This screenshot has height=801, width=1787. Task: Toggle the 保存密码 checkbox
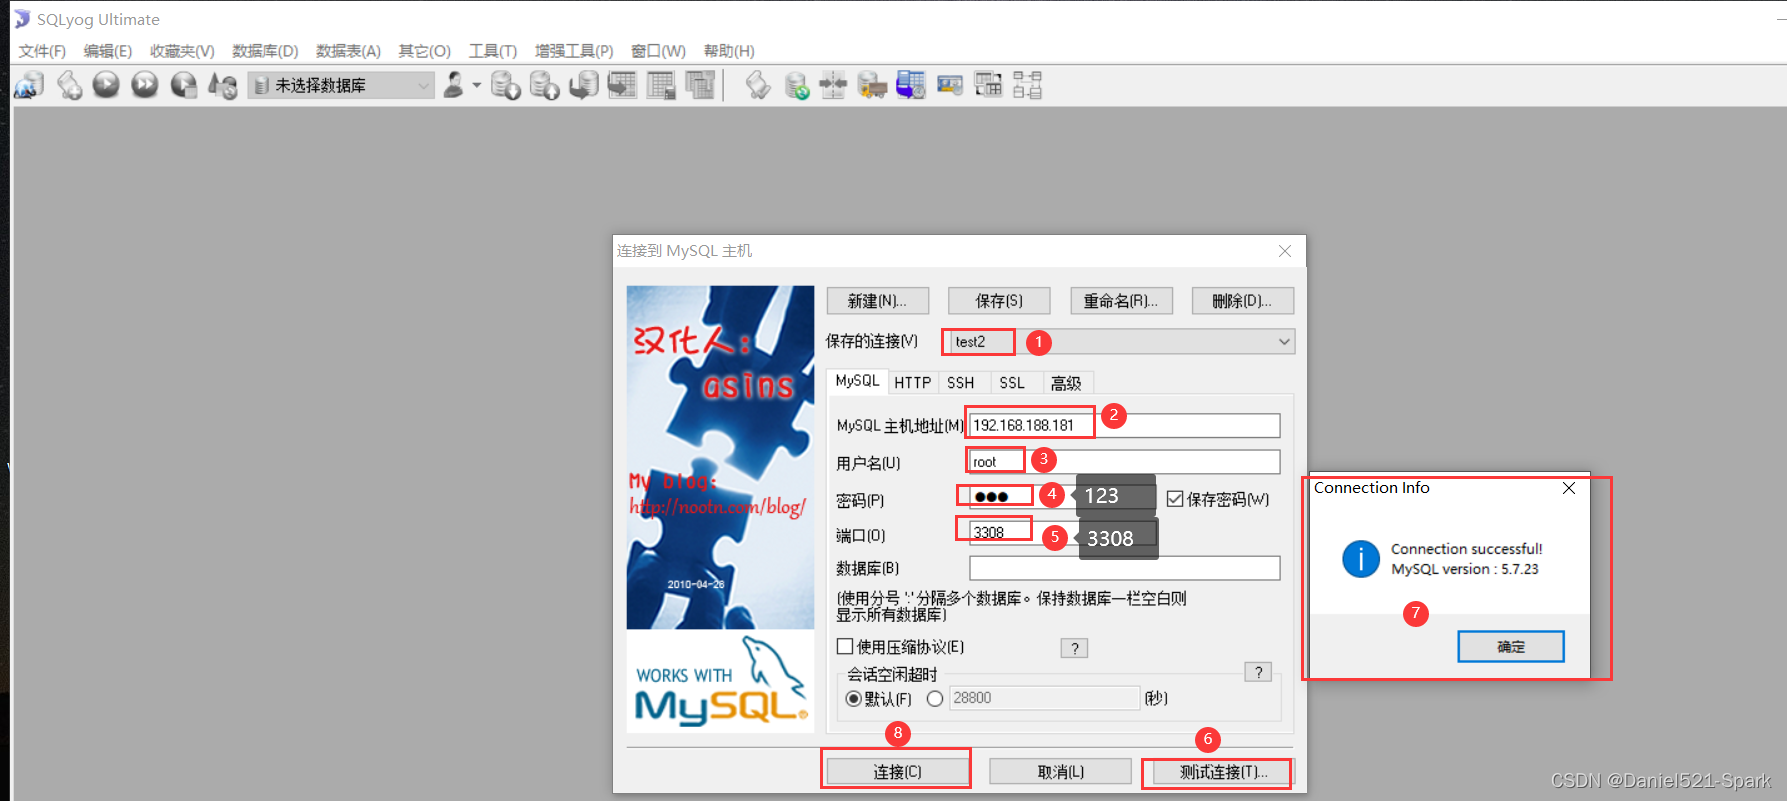(x=1175, y=499)
